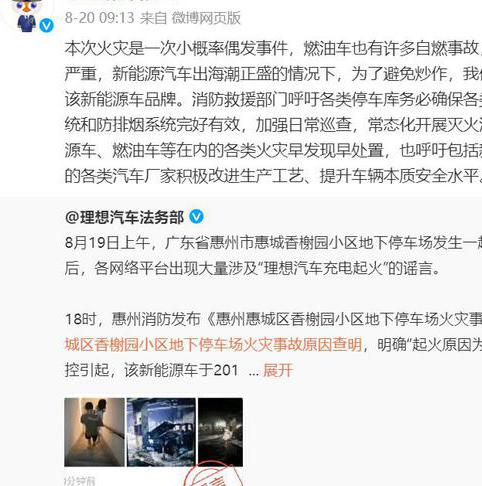The image size is (482, 486).
Task: Click the verified badge beside 理想汽车法务部
Action: coord(196,217)
